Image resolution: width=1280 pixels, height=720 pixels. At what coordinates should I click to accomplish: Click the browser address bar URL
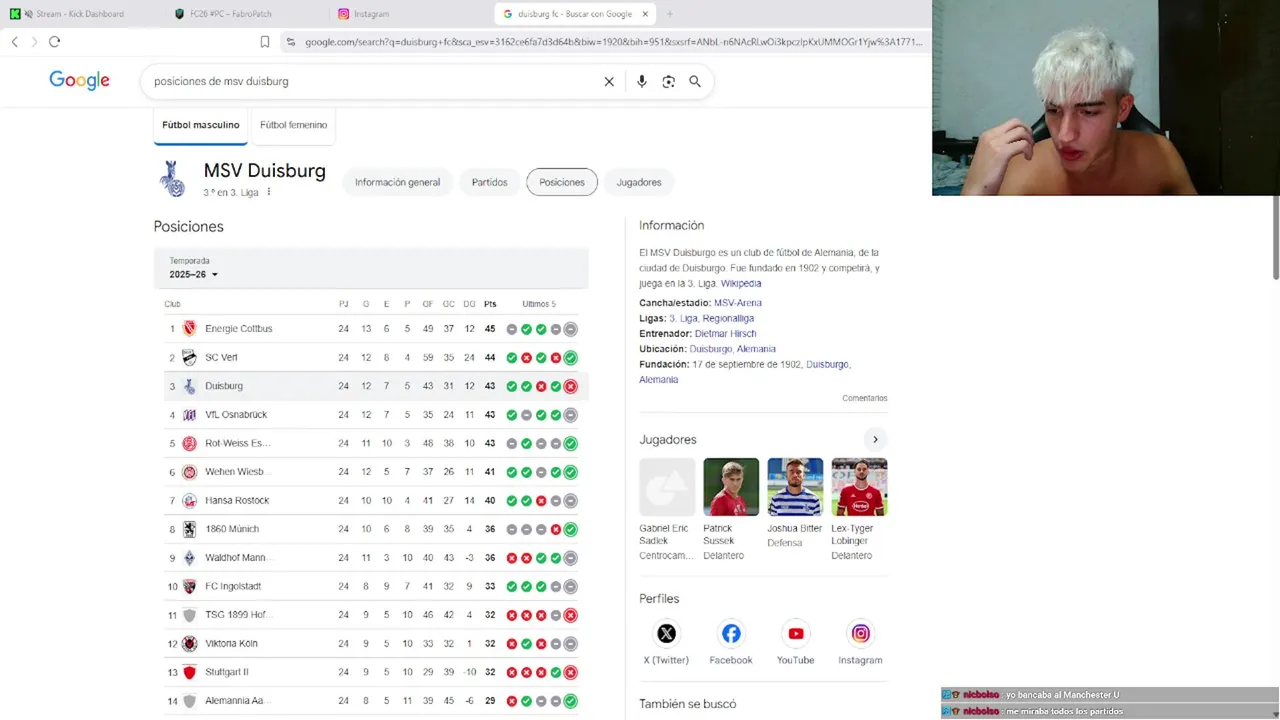612,42
